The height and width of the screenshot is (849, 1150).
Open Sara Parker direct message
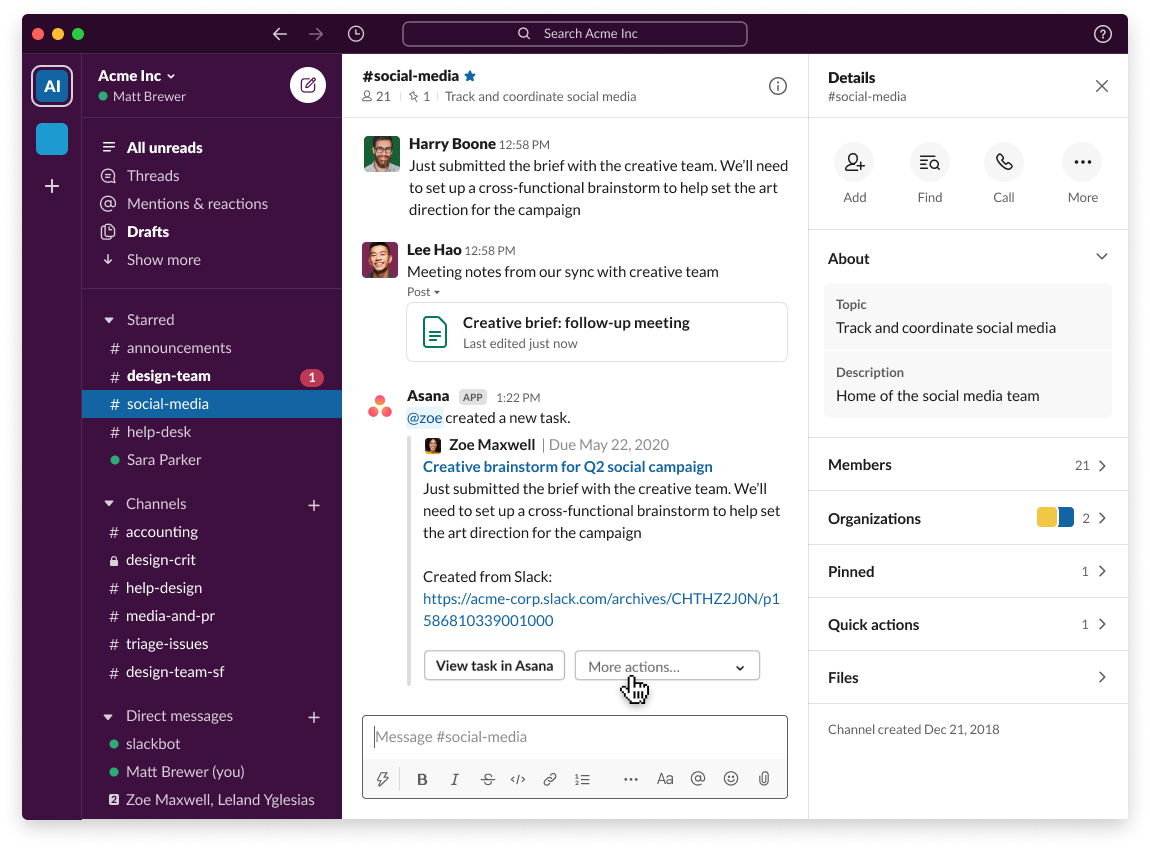tap(212, 460)
